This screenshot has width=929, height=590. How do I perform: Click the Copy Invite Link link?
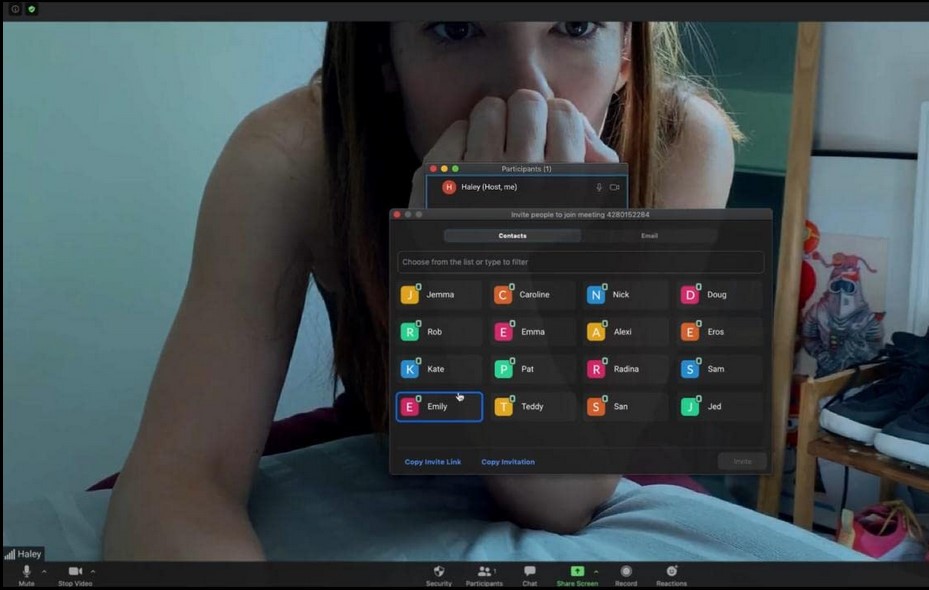[433, 462]
